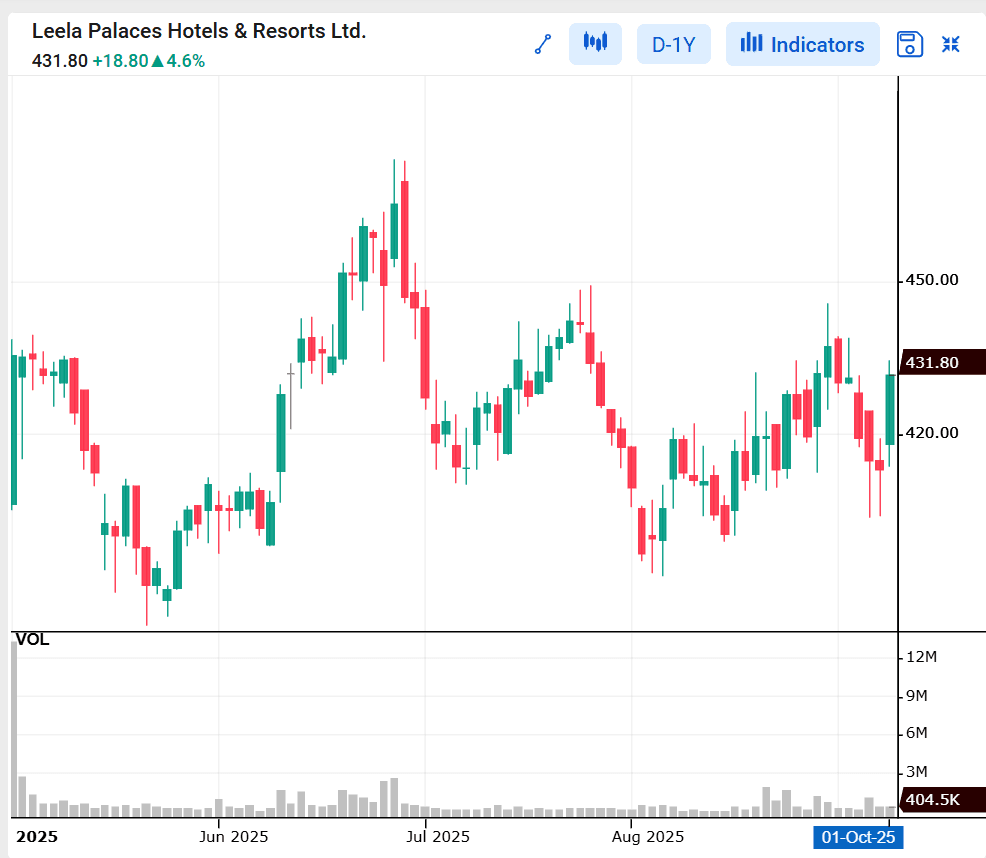The width and height of the screenshot is (986, 858).
Task: Click the Jun 2025 time axis label
Action: pyautogui.click(x=233, y=837)
